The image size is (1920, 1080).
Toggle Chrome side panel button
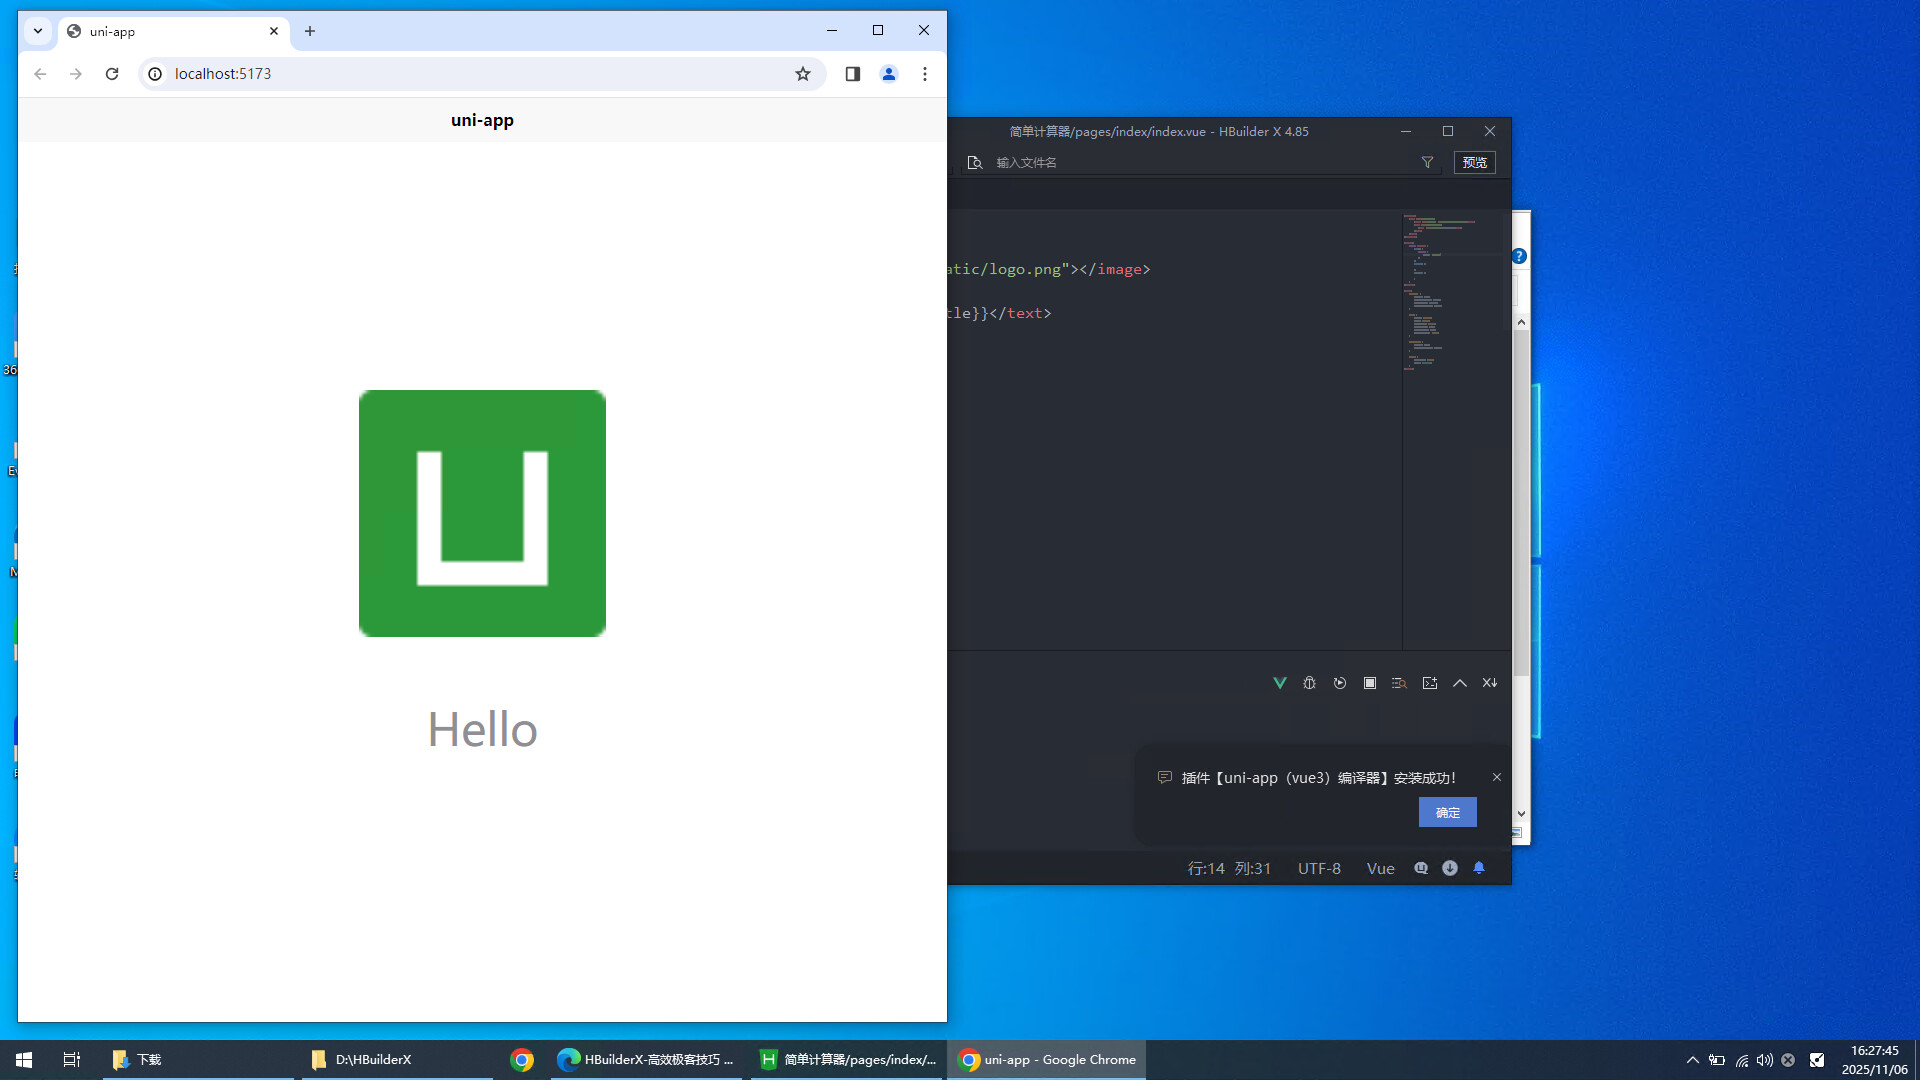click(x=853, y=74)
